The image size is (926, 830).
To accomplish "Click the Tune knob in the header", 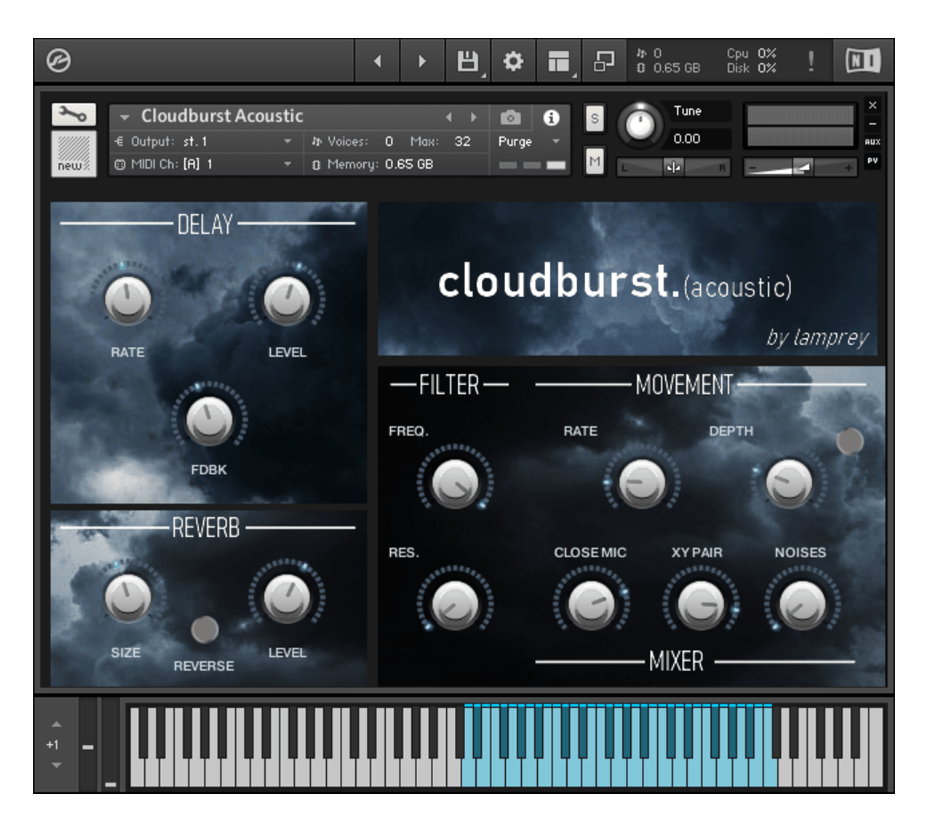I will [640, 124].
